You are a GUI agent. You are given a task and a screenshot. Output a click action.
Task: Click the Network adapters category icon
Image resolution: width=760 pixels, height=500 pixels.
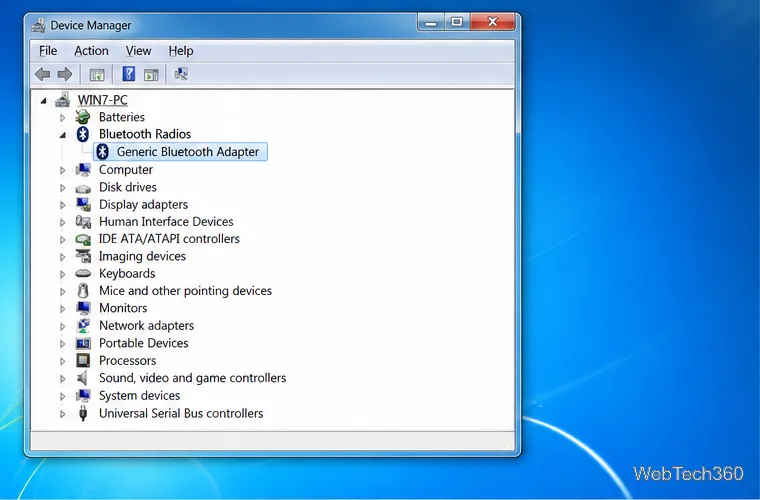tap(83, 326)
